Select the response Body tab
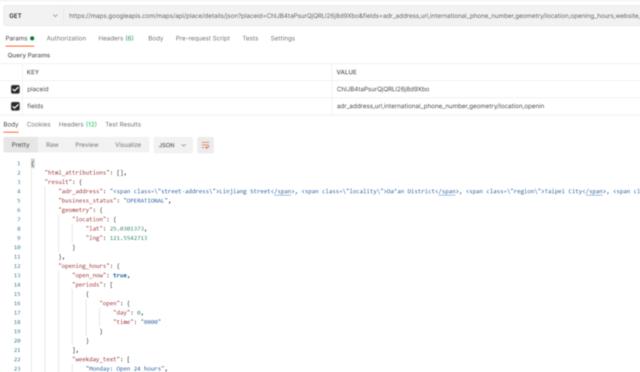 pyautogui.click(x=11, y=125)
